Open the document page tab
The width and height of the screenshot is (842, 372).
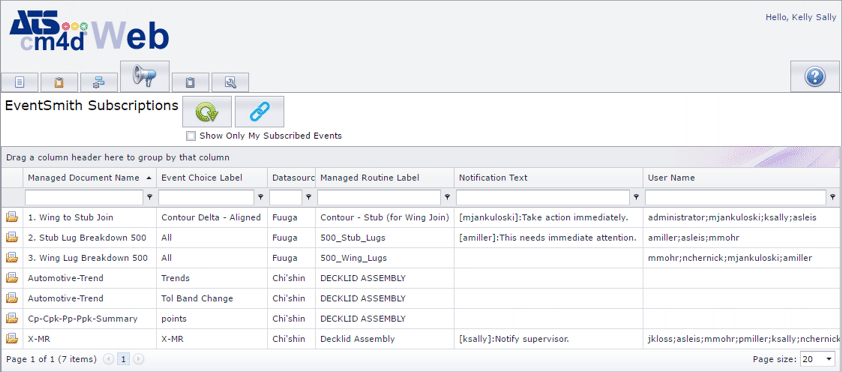coord(19,82)
